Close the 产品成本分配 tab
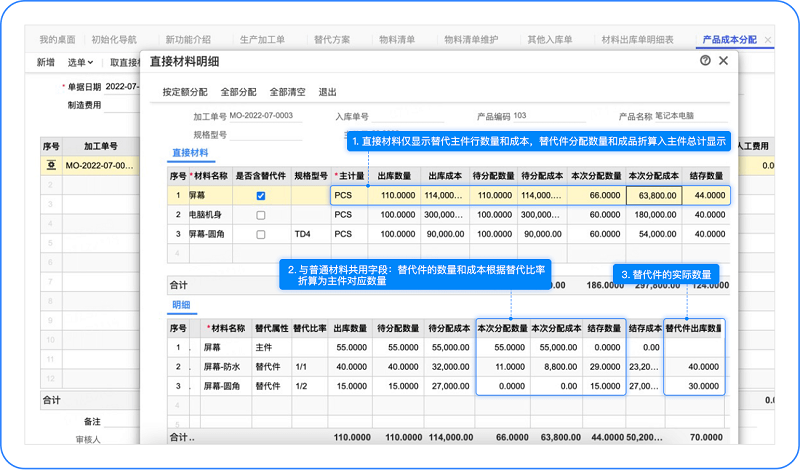800x470 pixels. pos(767,40)
